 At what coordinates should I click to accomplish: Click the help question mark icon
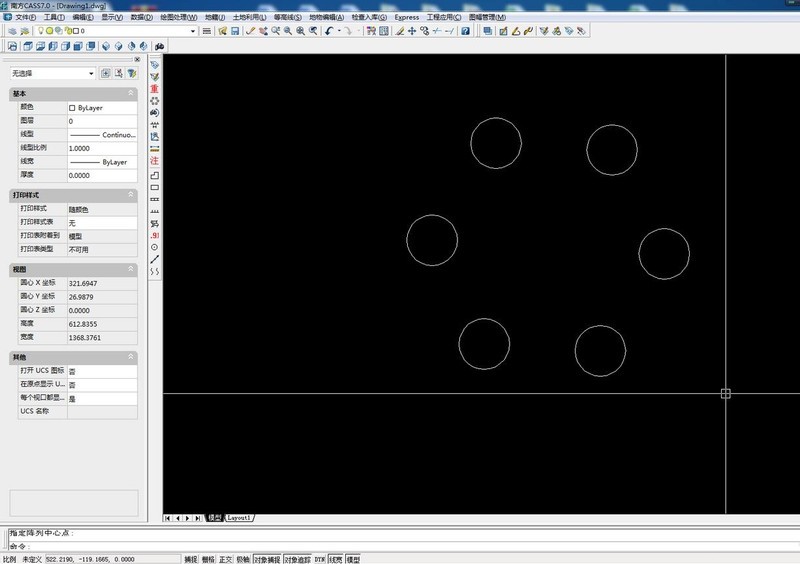coord(465,31)
